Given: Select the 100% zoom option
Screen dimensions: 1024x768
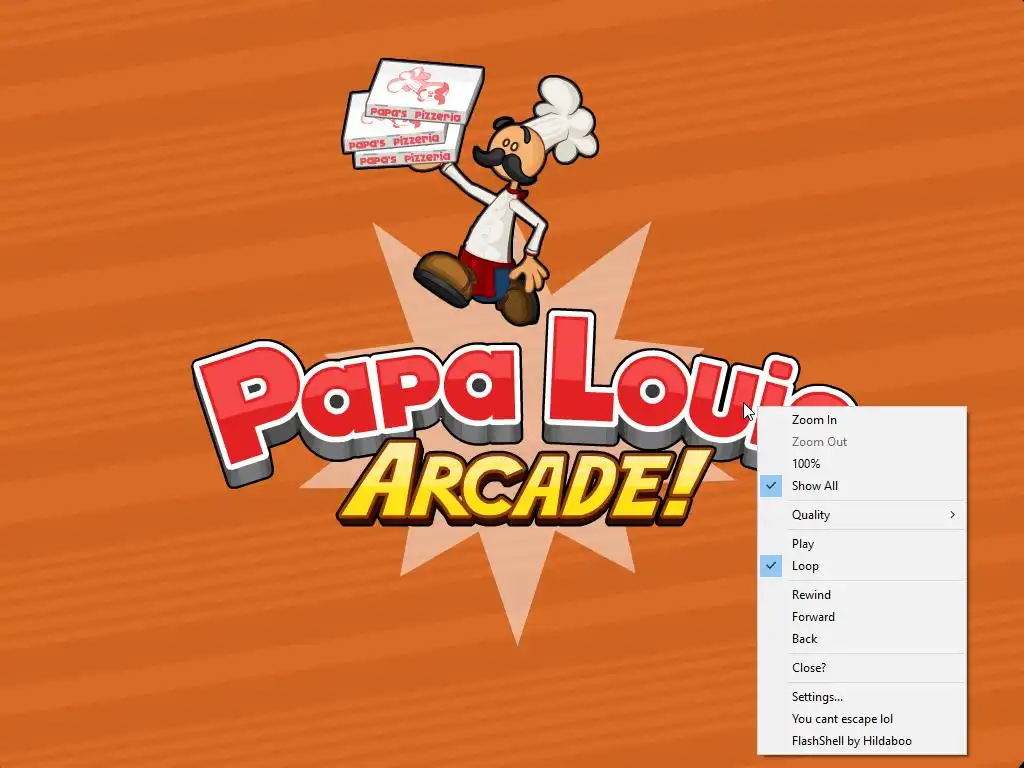Looking at the screenshot, I should point(861,464).
